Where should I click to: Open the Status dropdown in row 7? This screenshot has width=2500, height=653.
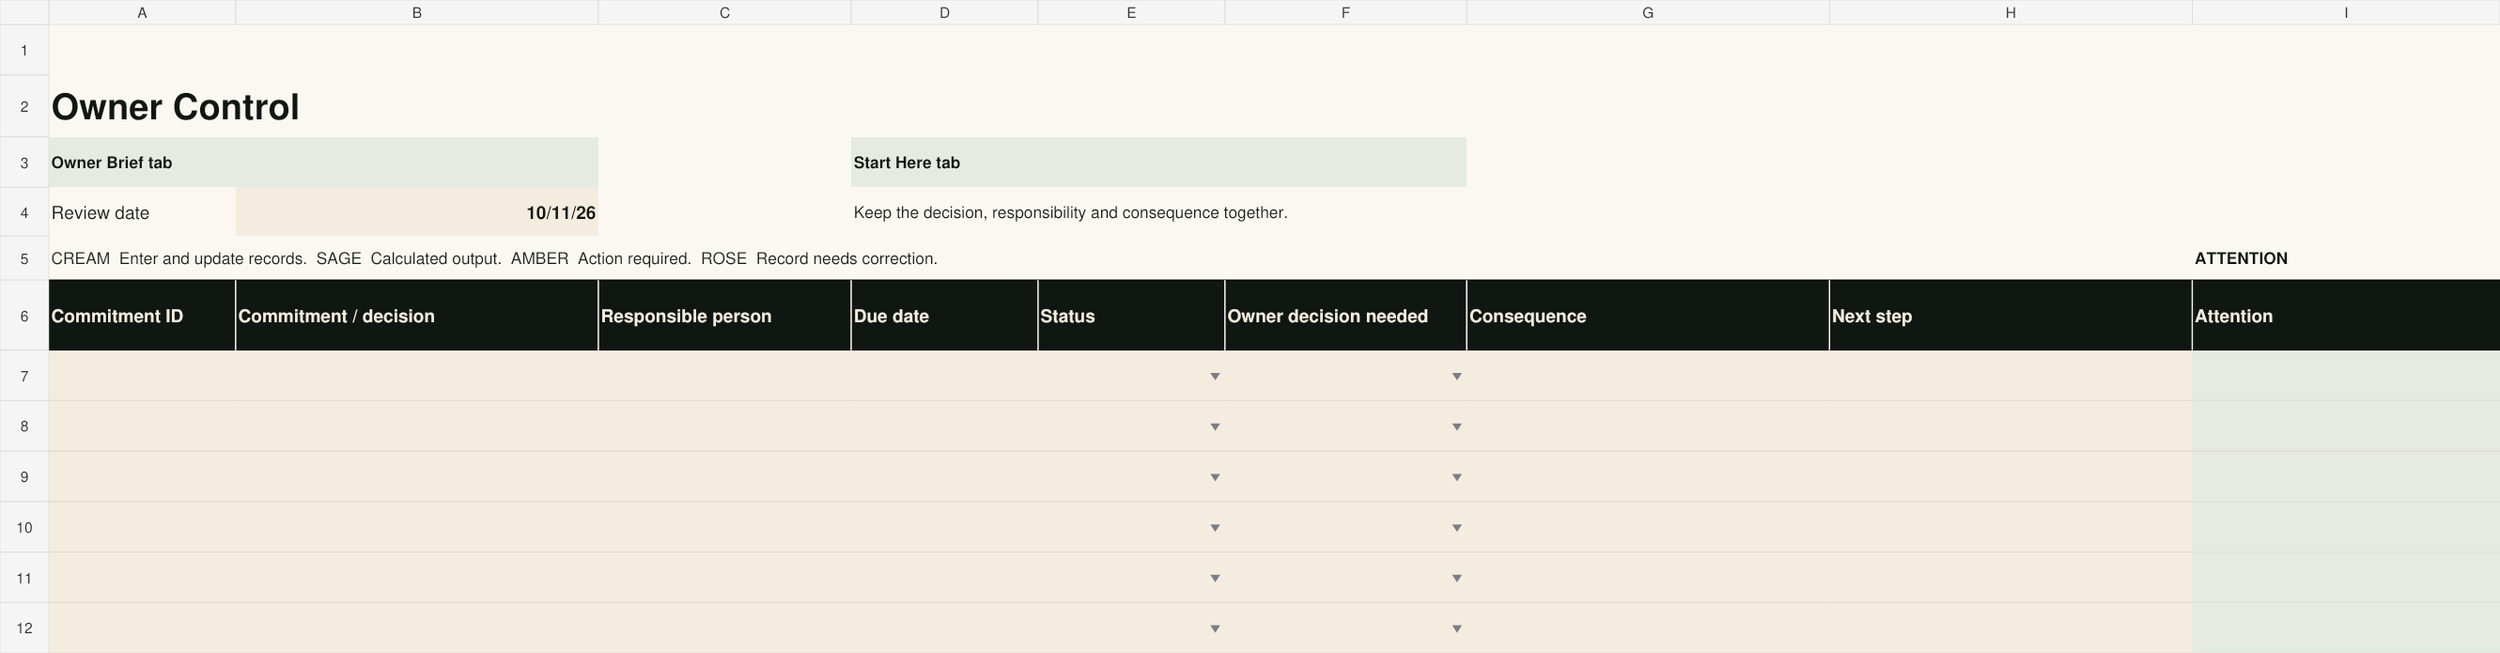pyautogui.click(x=1214, y=376)
